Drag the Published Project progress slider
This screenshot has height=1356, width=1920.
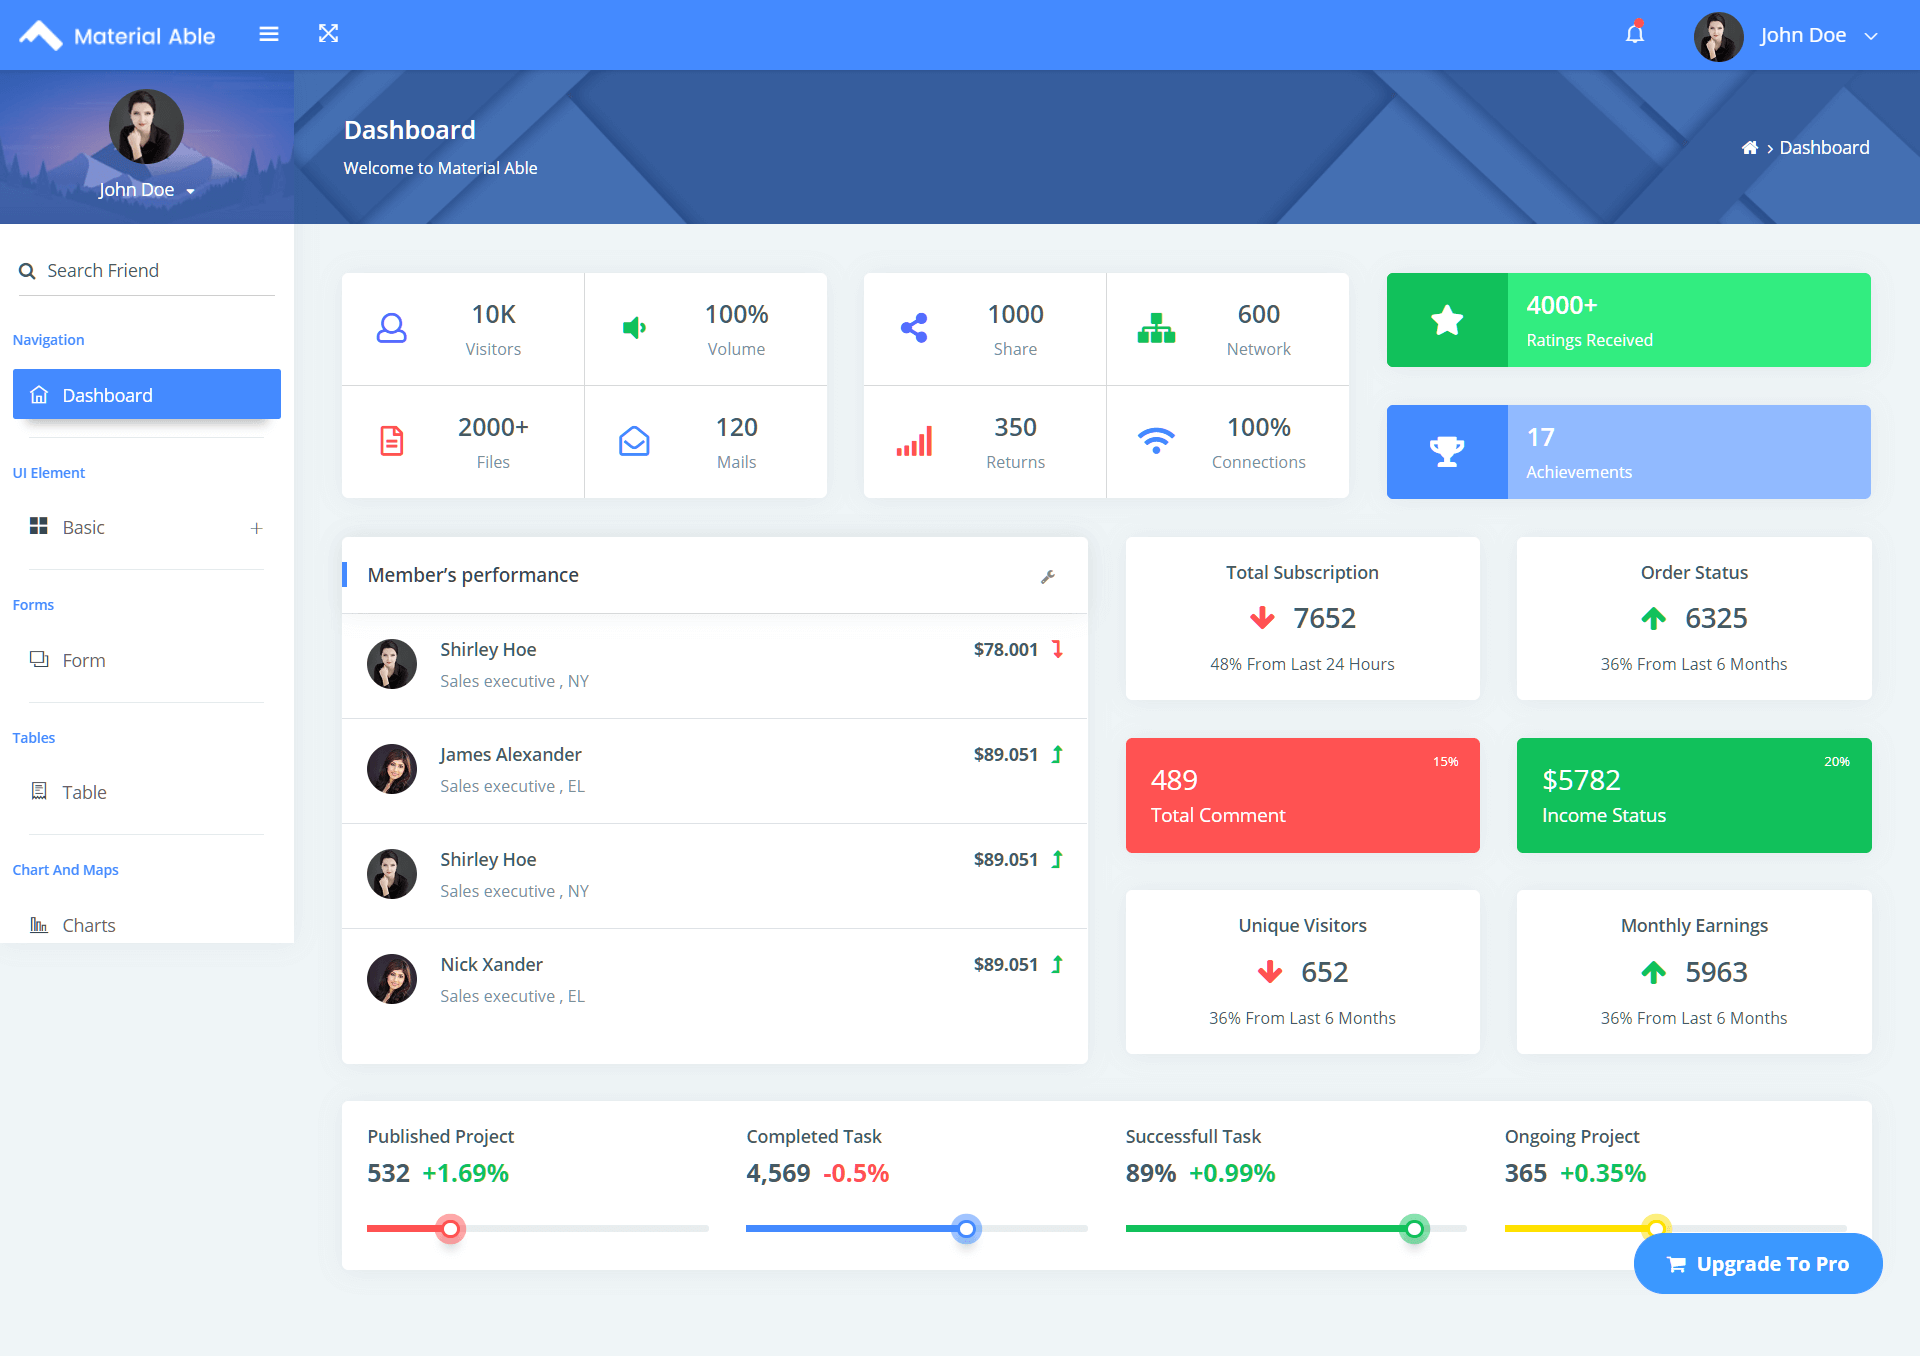449,1227
